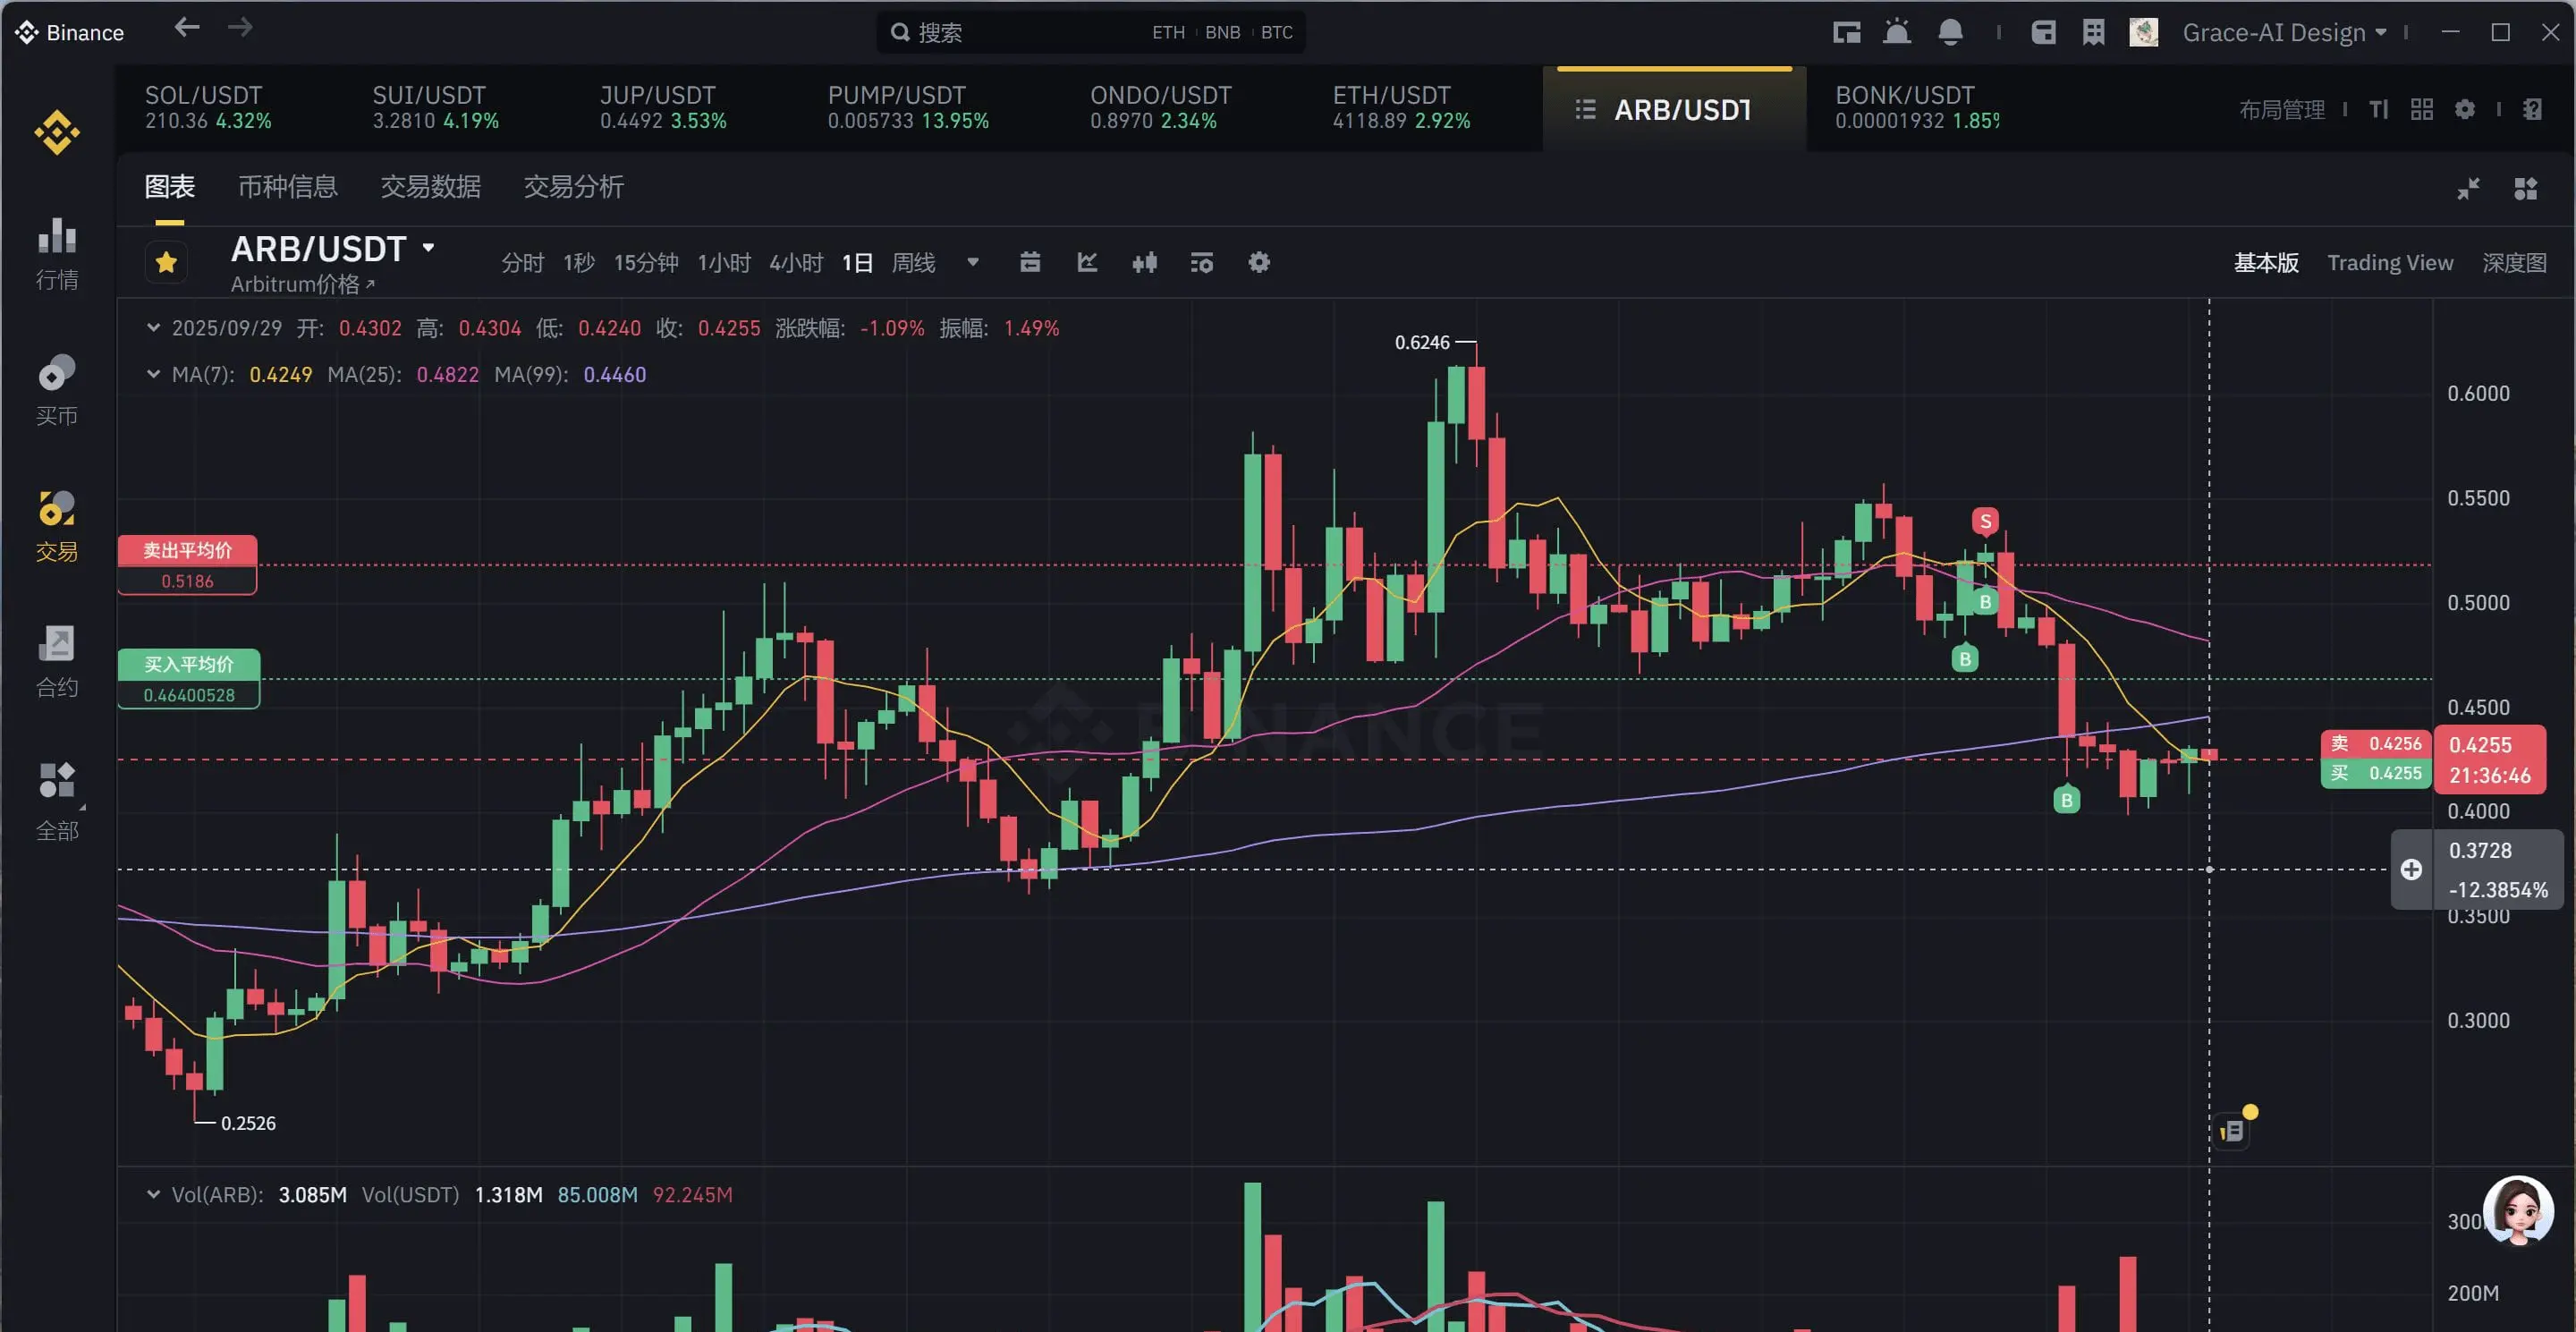Select the 周线 interval

click(x=913, y=262)
